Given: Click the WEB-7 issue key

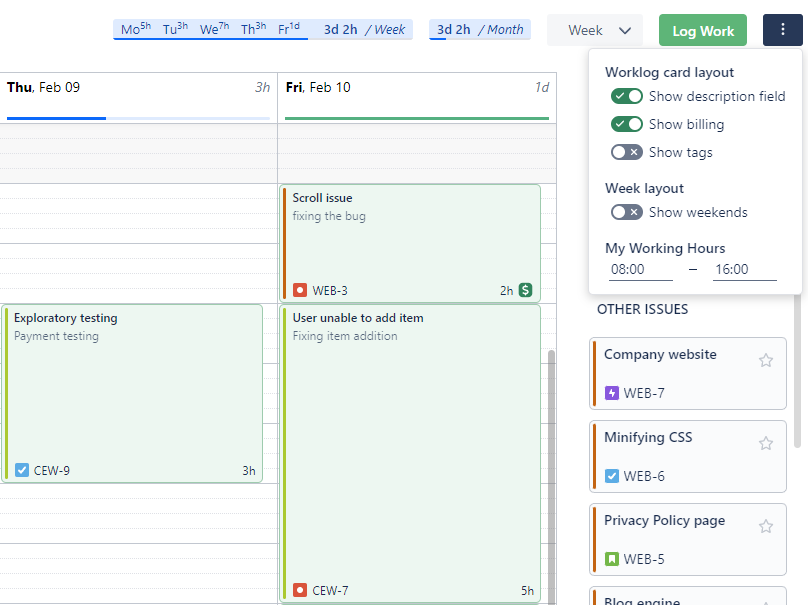Looking at the screenshot, I should pos(644,393).
